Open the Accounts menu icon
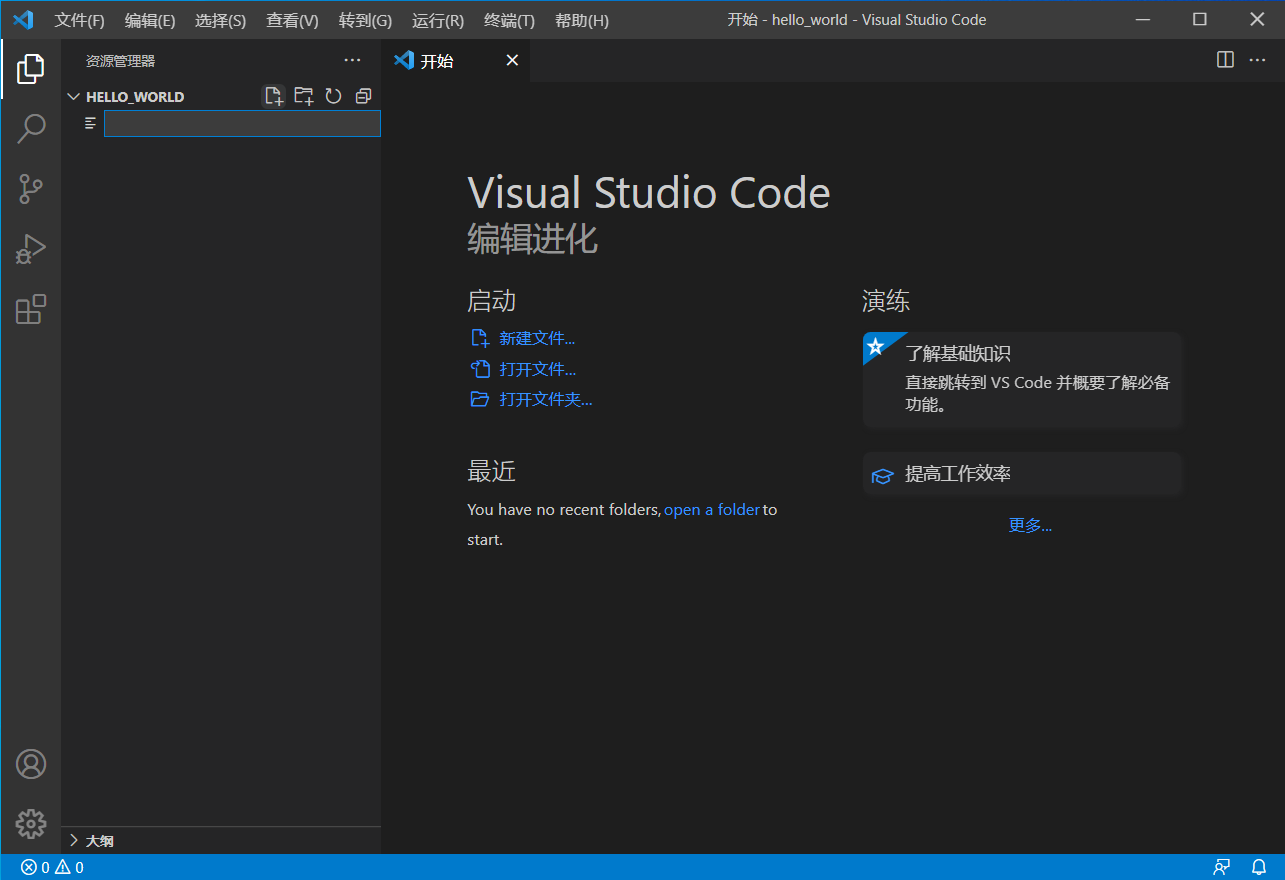This screenshot has height=880, width=1285. (x=31, y=764)
